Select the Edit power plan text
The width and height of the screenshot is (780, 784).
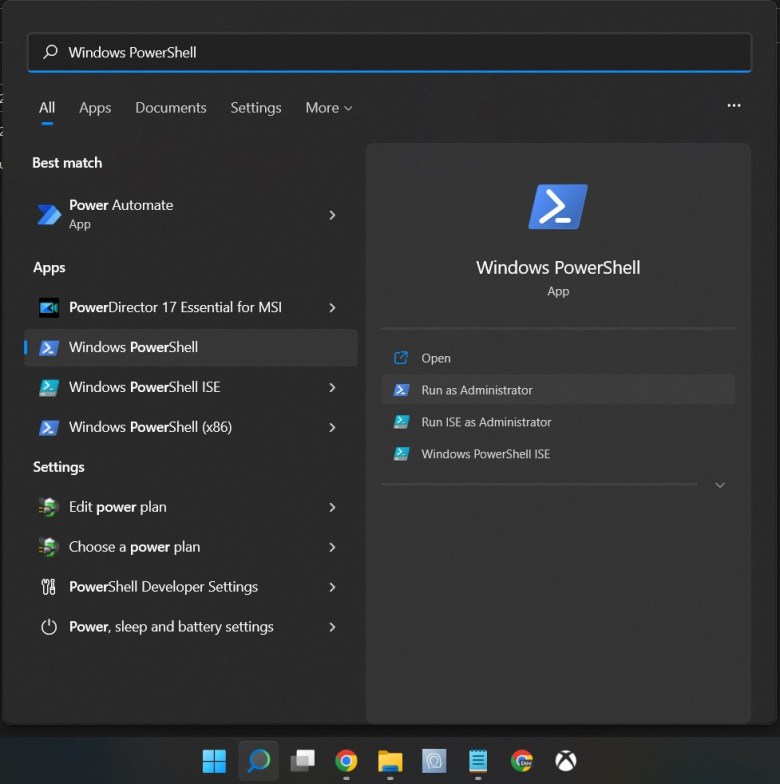118,508
